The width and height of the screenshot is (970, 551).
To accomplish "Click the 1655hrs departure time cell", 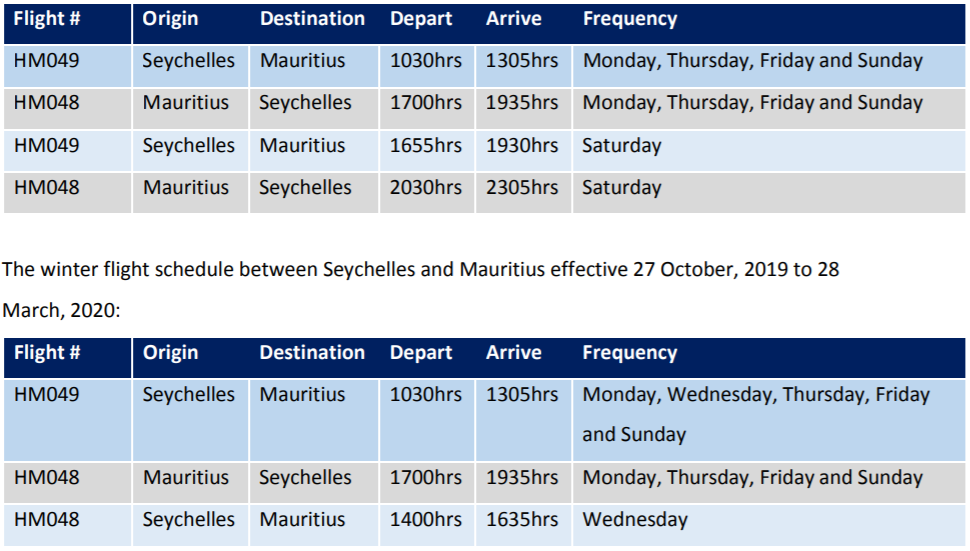I will (x=426, y=146).
